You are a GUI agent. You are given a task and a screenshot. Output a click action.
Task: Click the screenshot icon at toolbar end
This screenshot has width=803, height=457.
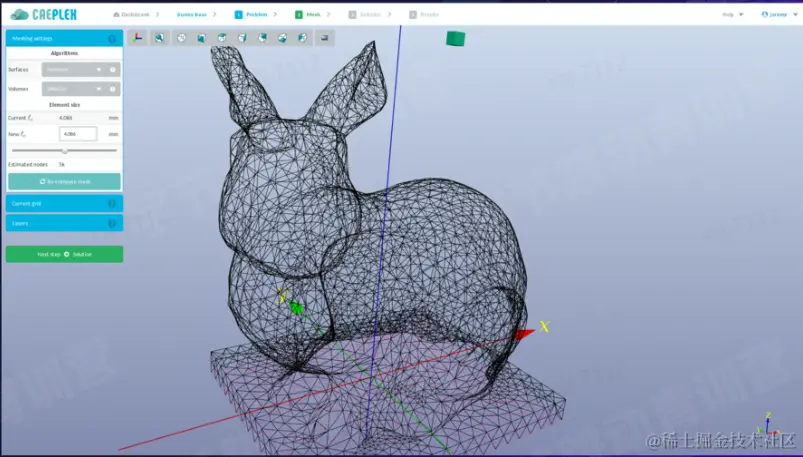point(324,38)
